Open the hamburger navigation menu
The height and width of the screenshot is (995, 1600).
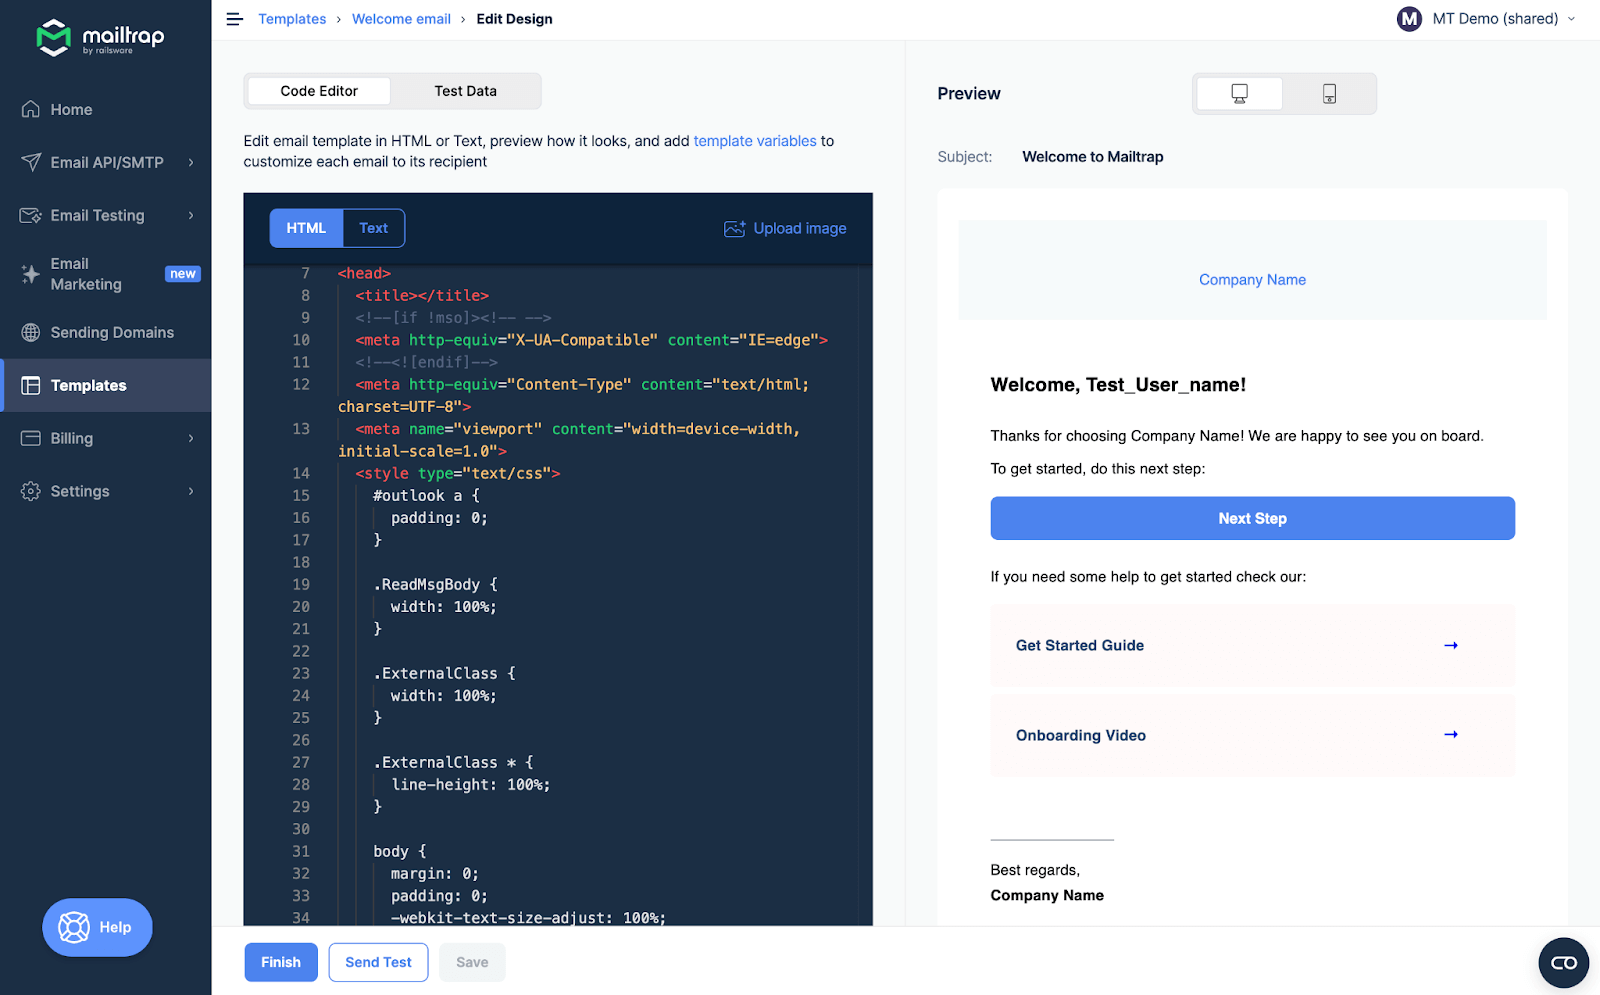point(234,19)
